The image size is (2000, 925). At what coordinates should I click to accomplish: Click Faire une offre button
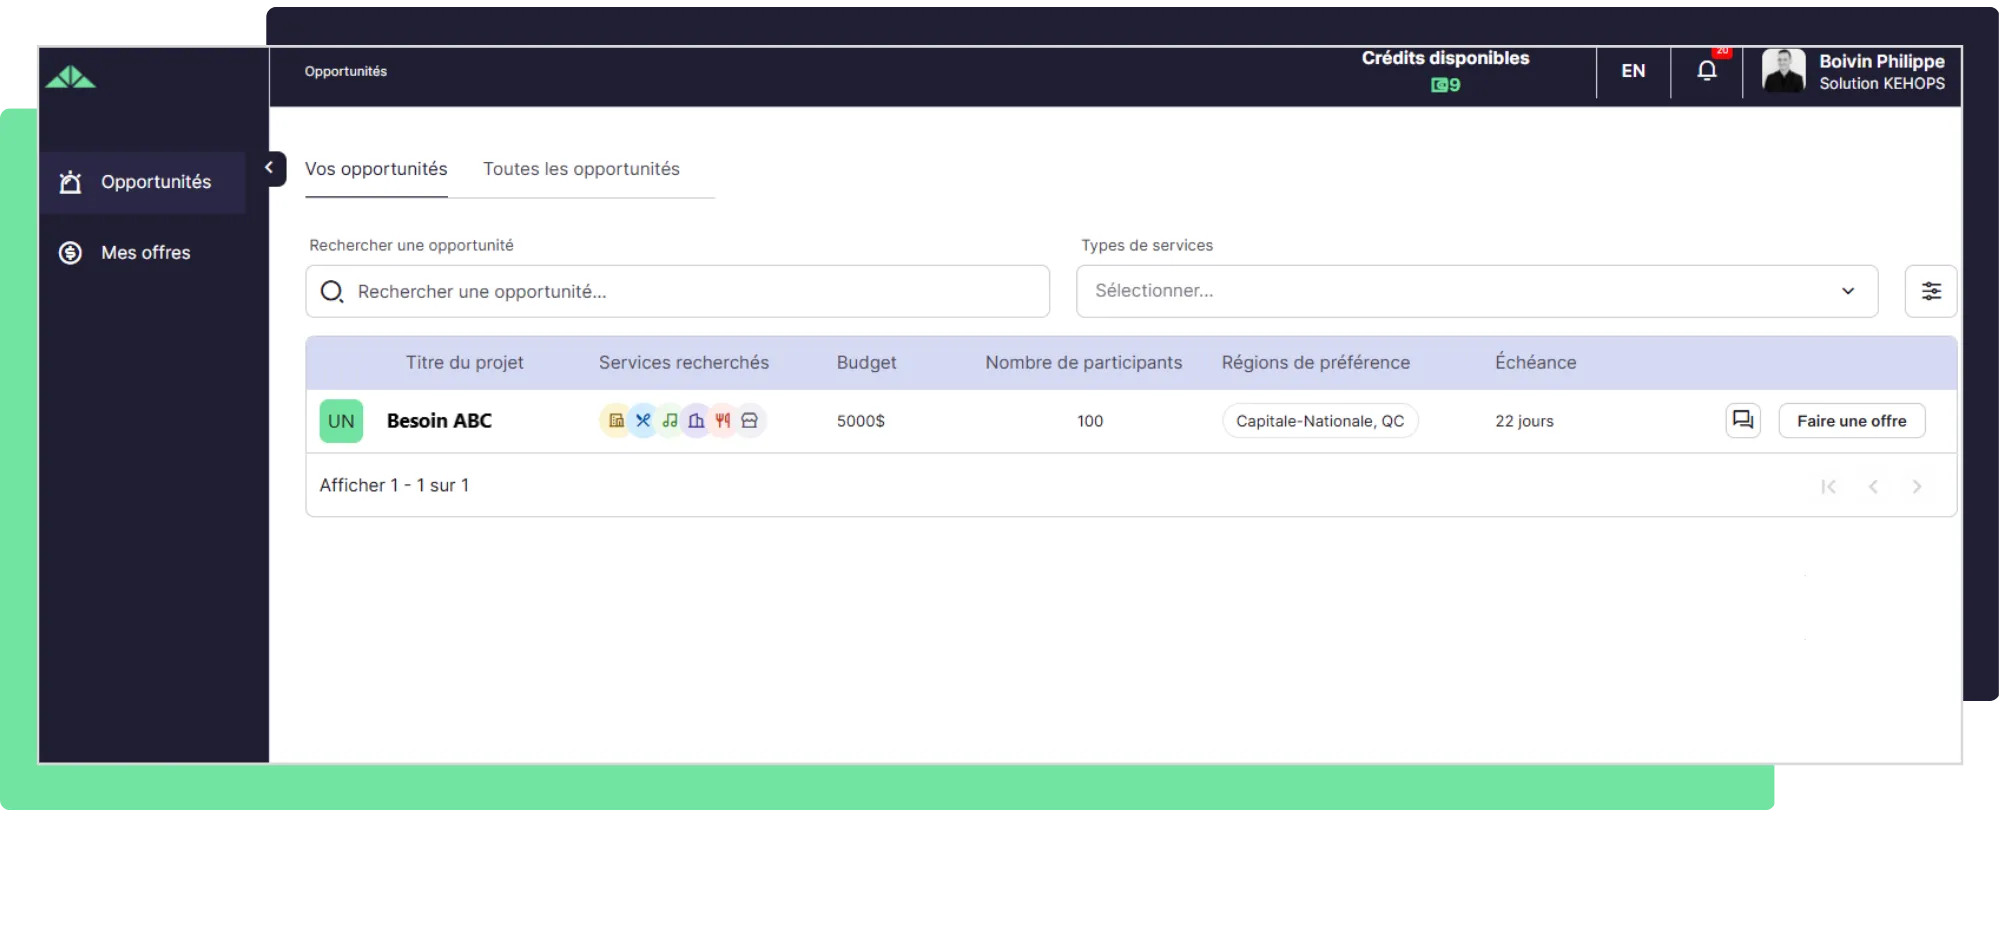coord(1851,421)
